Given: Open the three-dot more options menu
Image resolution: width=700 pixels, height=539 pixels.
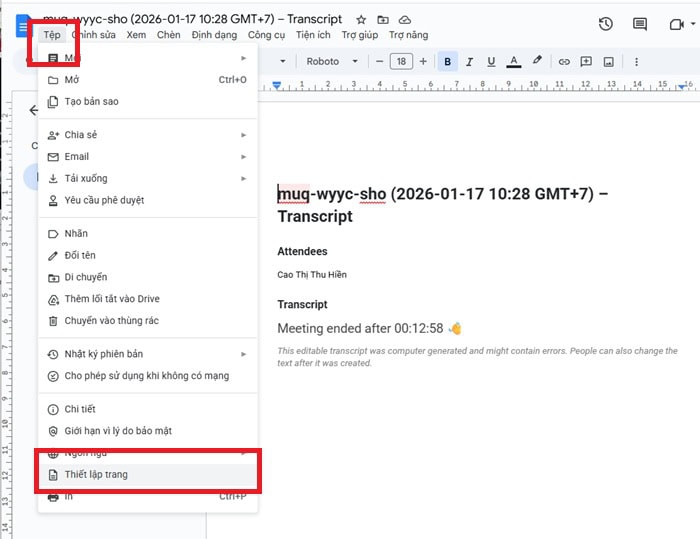Looking at the screenshot, I should click(x=637, y=62).
